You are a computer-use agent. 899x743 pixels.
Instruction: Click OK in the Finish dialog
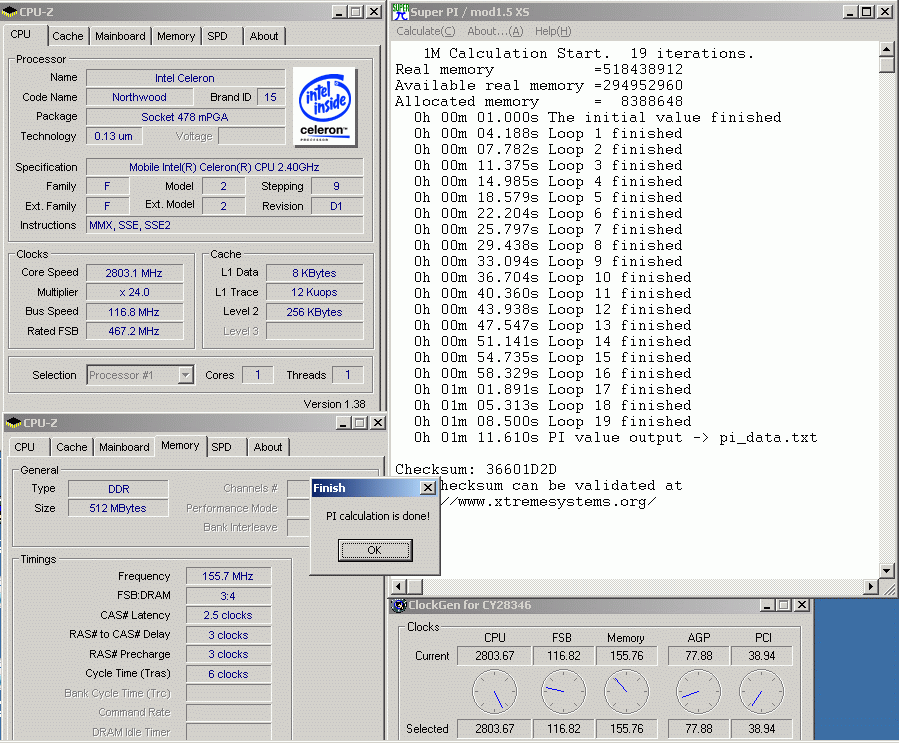[x=375, y=550]
